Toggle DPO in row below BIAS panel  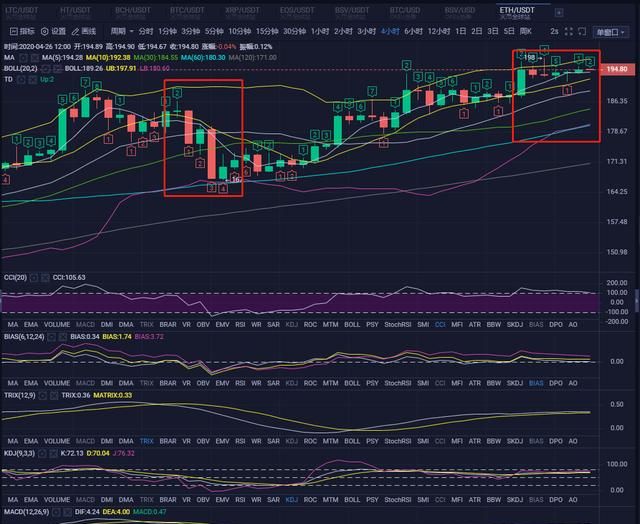pyautogui.click(x=556, y=383)
